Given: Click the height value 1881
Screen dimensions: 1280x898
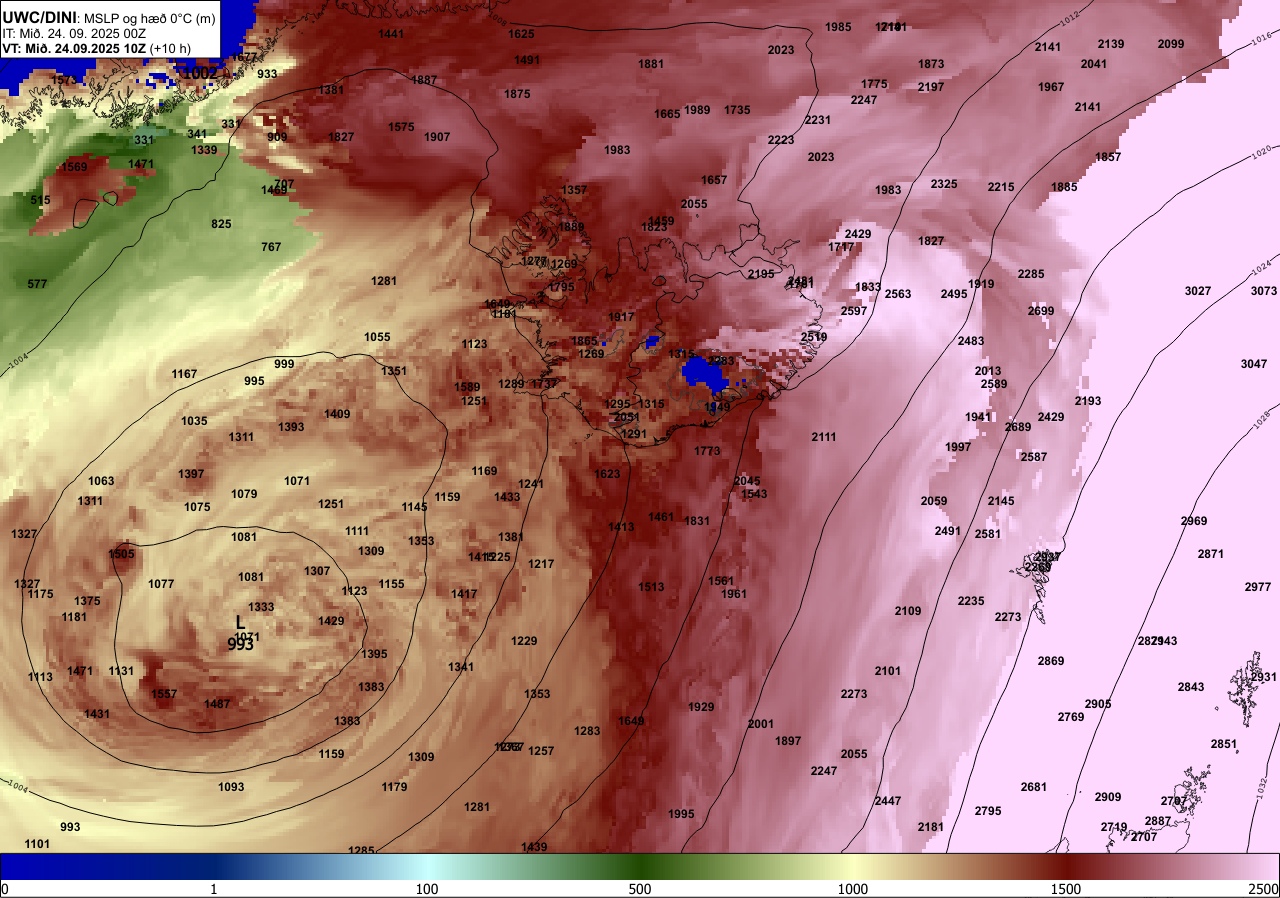Looking at the screenshot, I should (x=651, y=64).
